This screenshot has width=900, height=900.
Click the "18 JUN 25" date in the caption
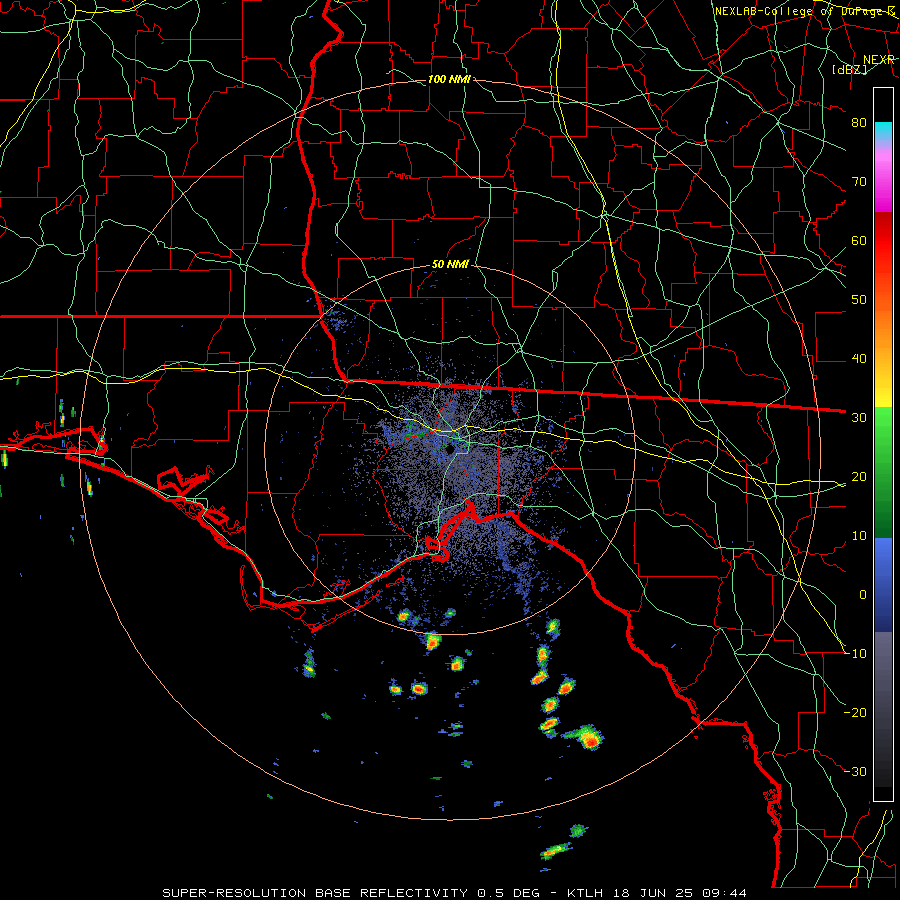click(651, 893)
